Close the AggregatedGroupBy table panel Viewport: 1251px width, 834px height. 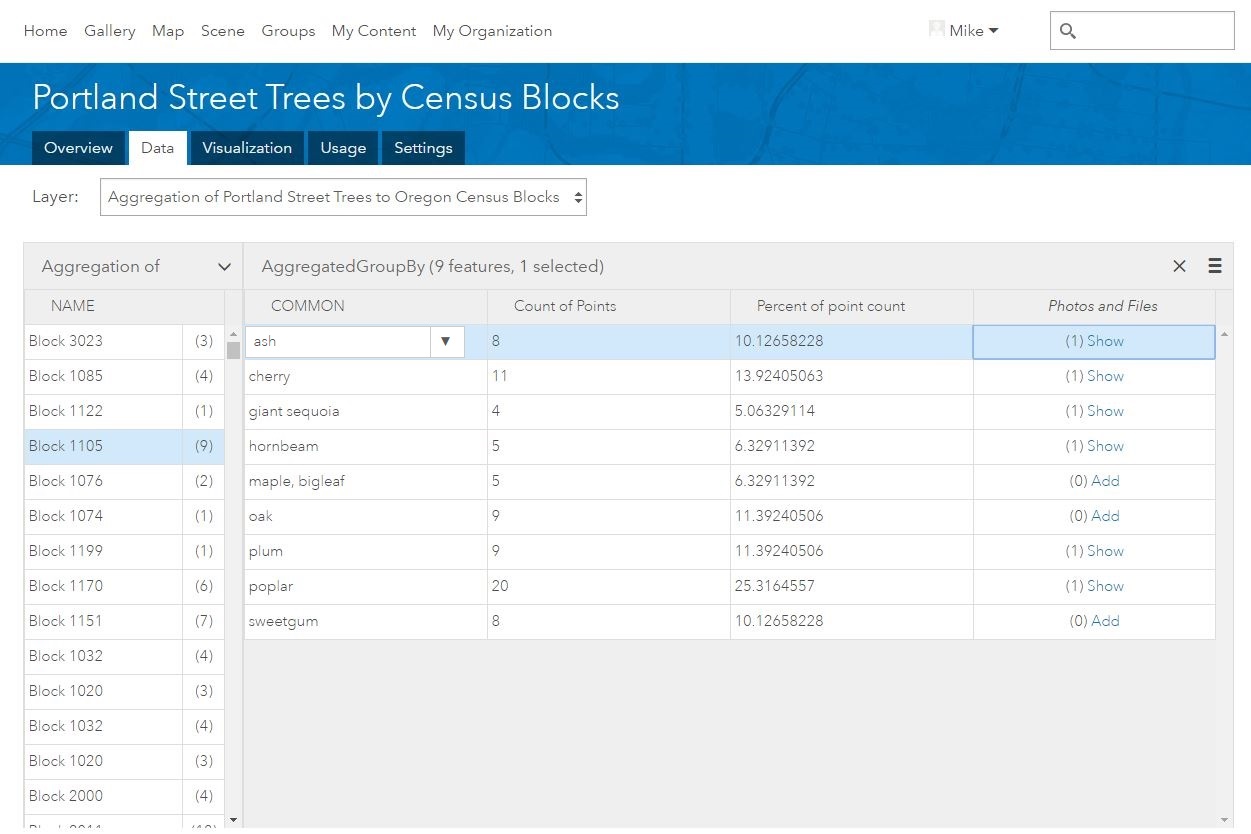click(x=1179, y=266)
